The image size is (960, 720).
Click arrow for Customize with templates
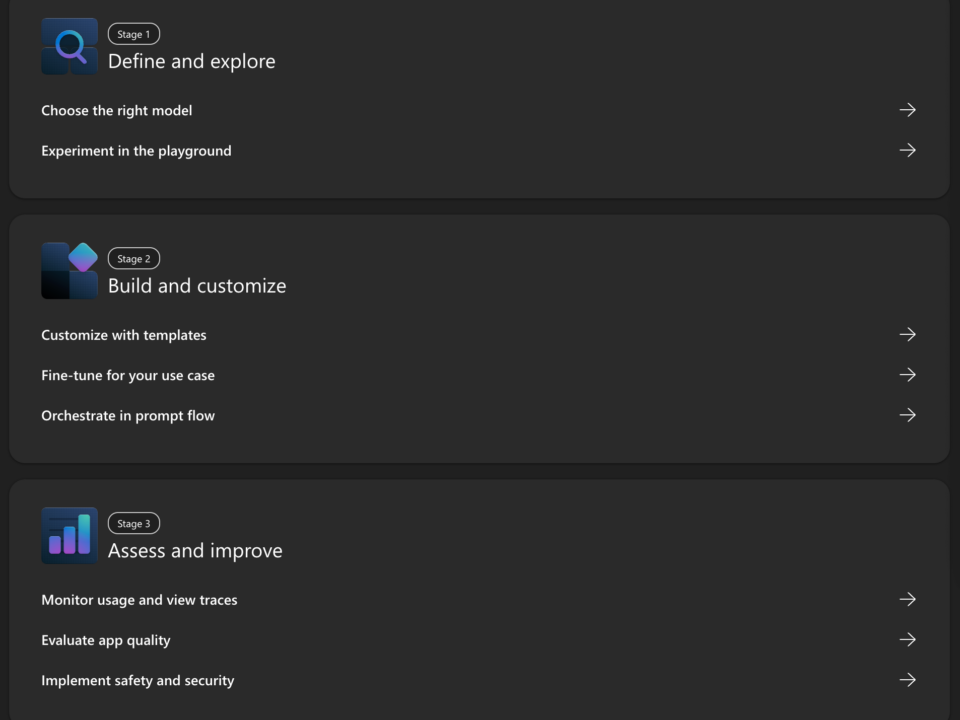click(x=907, y=335)
